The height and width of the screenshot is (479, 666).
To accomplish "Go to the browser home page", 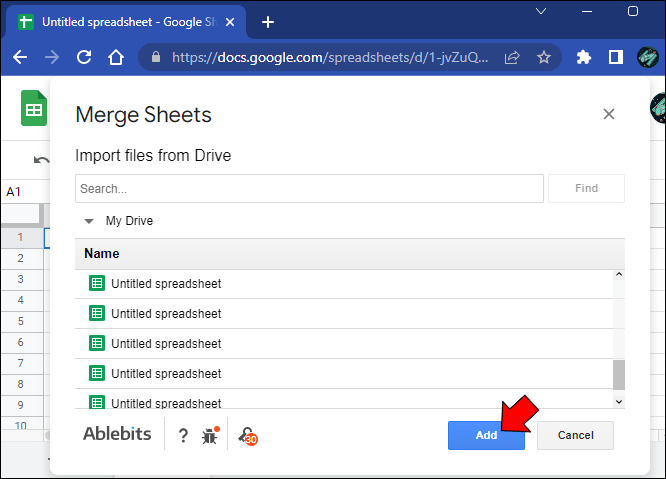I will coord(118,58).
